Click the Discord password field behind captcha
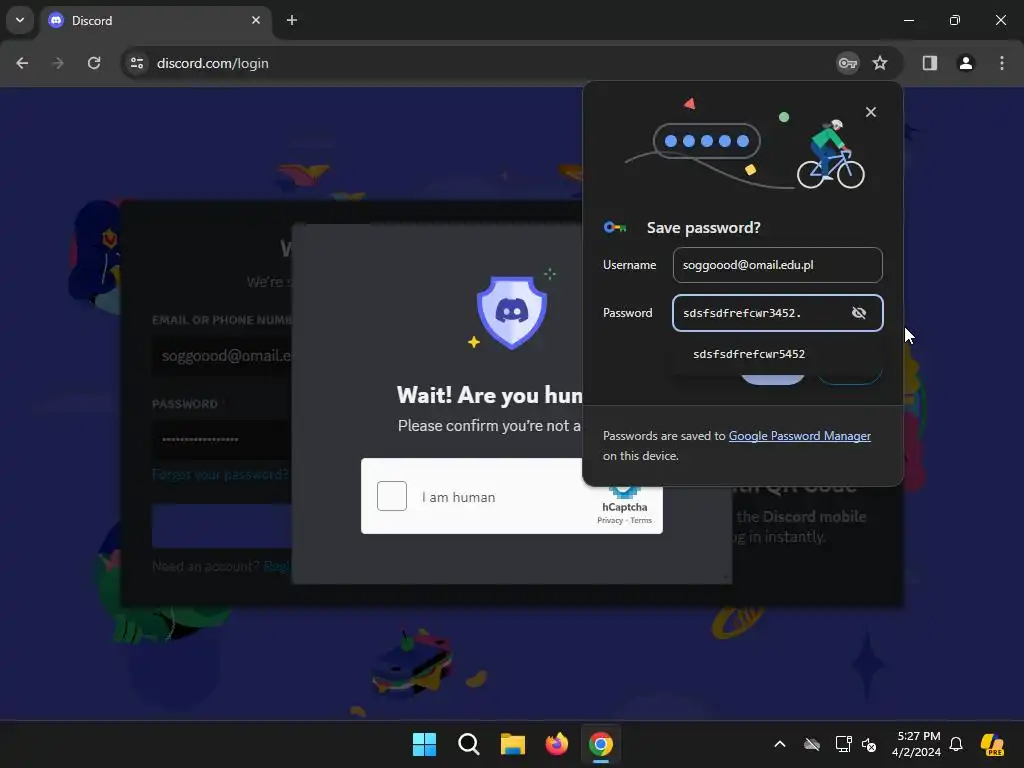Viewport: 1024px width, 768px height. tap(222, 440)
